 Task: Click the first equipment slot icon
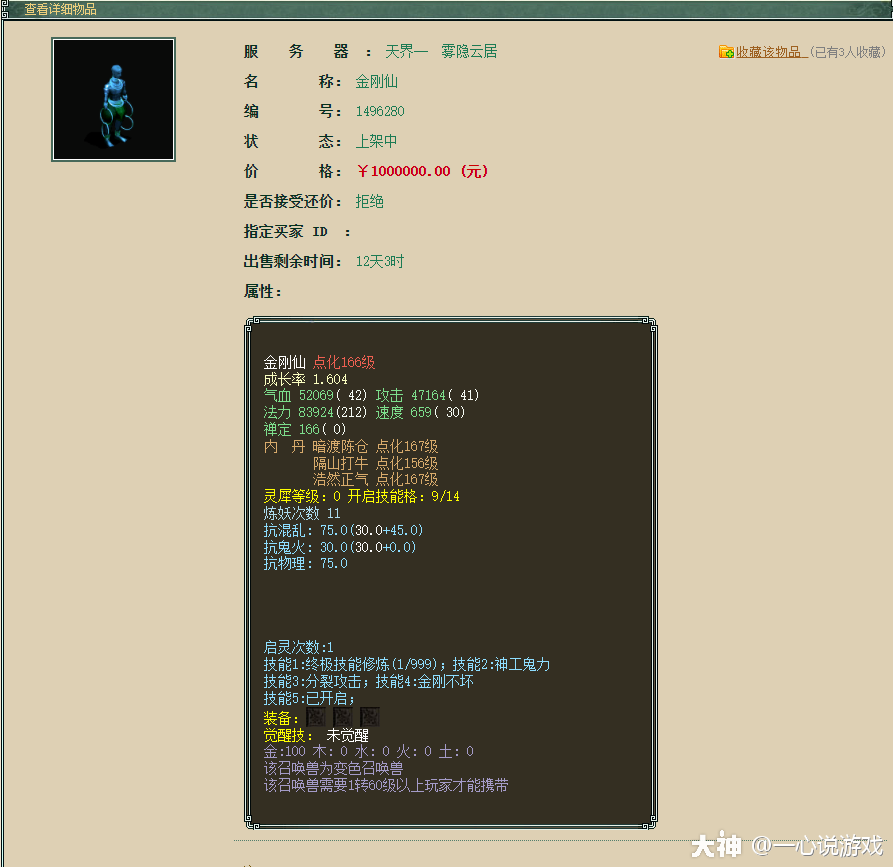tap(316, 718)
